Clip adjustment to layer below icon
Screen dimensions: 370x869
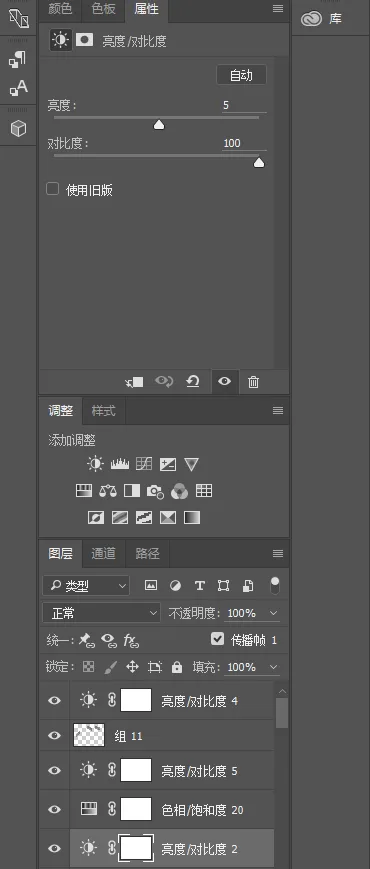pos(134,382)
